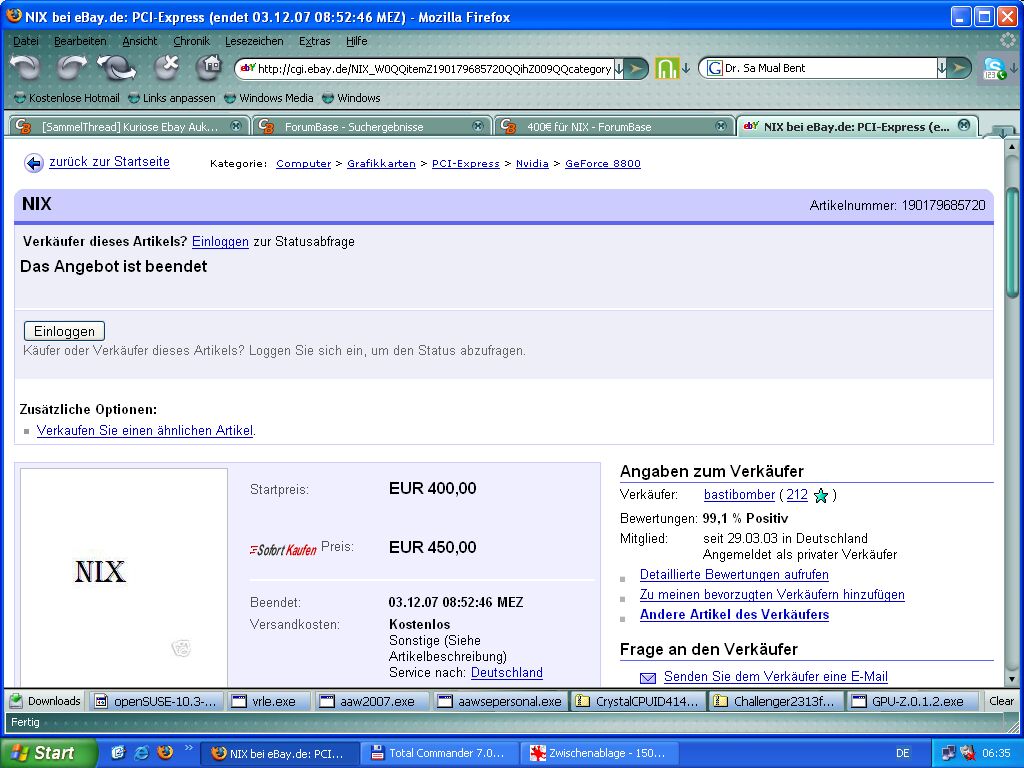Screen dimensions: 1024x768
Task: Open the address bar history dropdown
Action: [x=618, y=68]
